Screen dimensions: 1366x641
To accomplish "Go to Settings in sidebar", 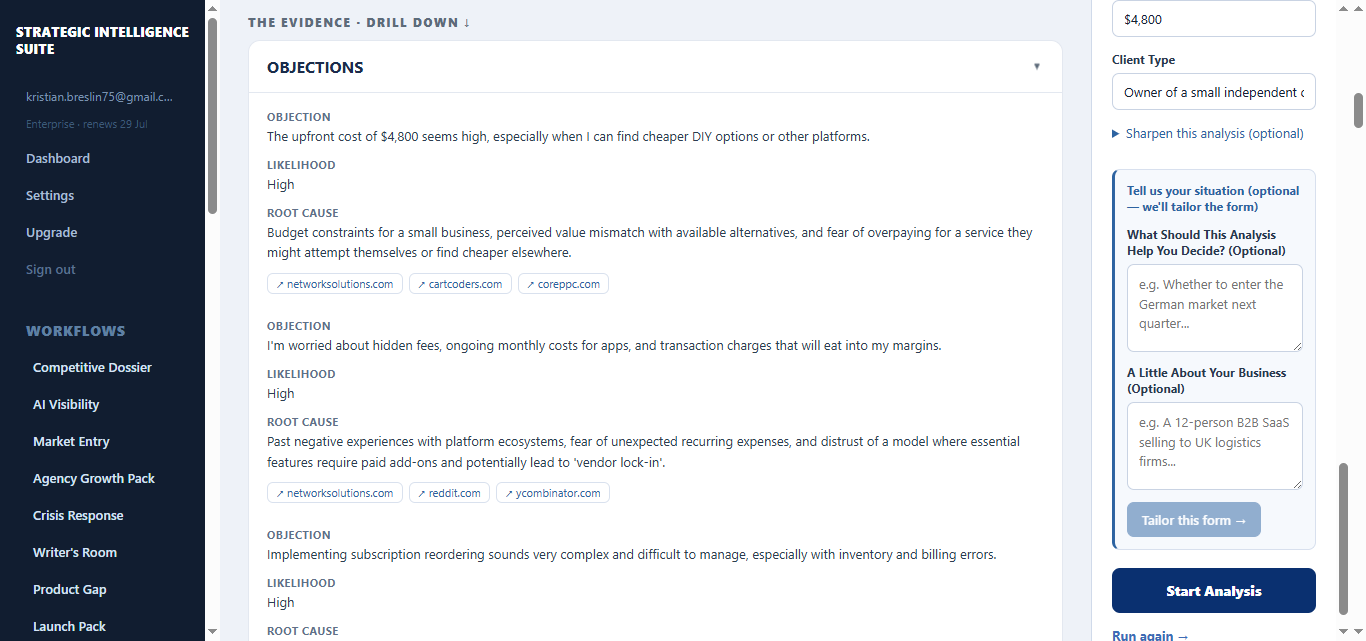I will [x=50, y=195].
